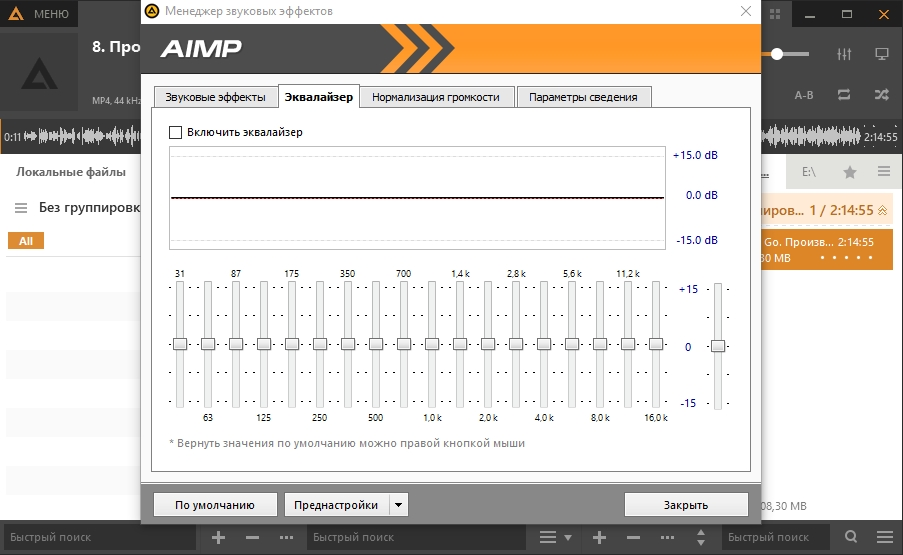Click the equalizer curve graph

tap(418, 197)
